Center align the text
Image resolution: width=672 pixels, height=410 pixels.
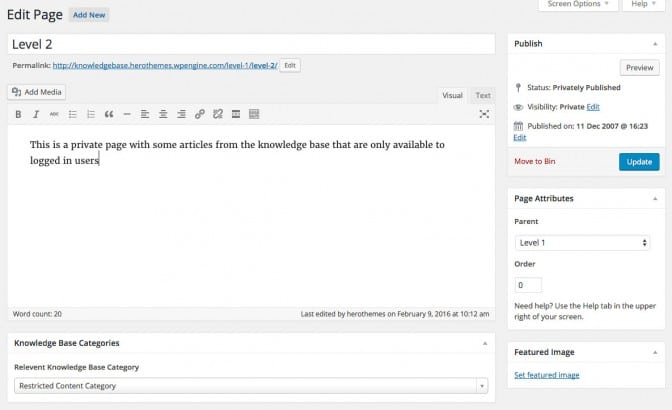coord(163,114)
